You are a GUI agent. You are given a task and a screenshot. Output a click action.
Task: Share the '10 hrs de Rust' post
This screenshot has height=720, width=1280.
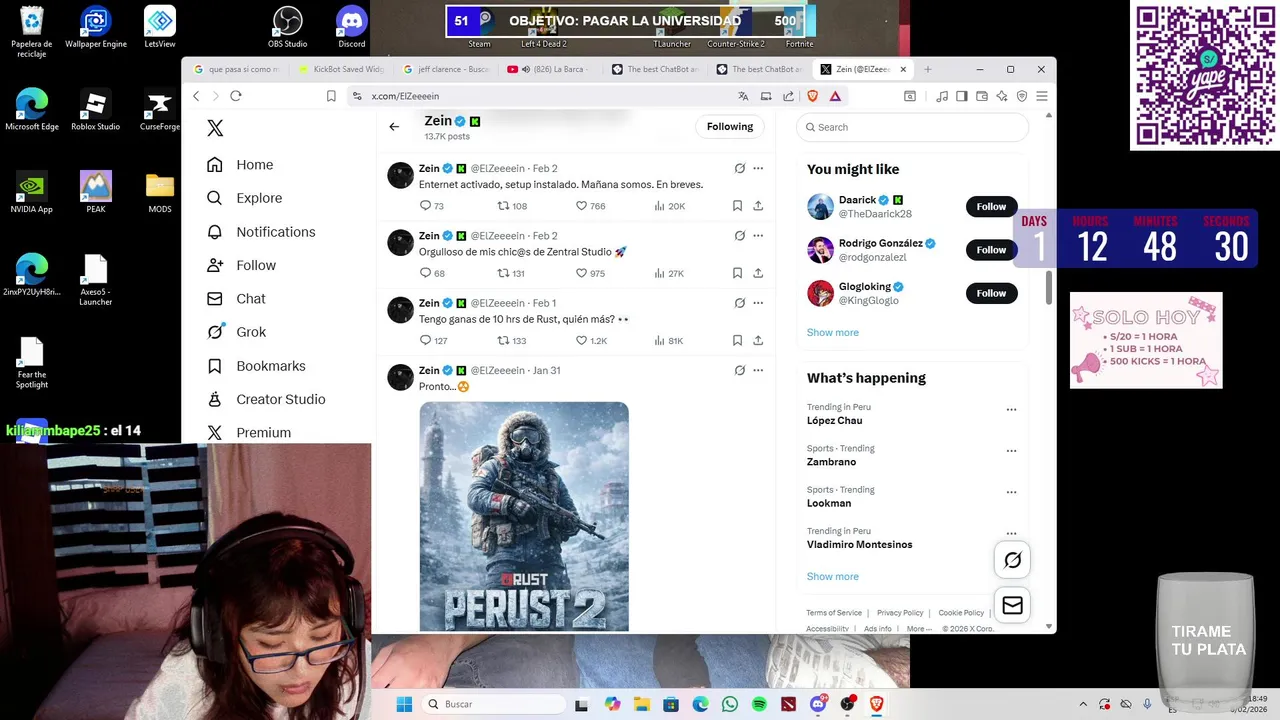[x=758, y=341]
